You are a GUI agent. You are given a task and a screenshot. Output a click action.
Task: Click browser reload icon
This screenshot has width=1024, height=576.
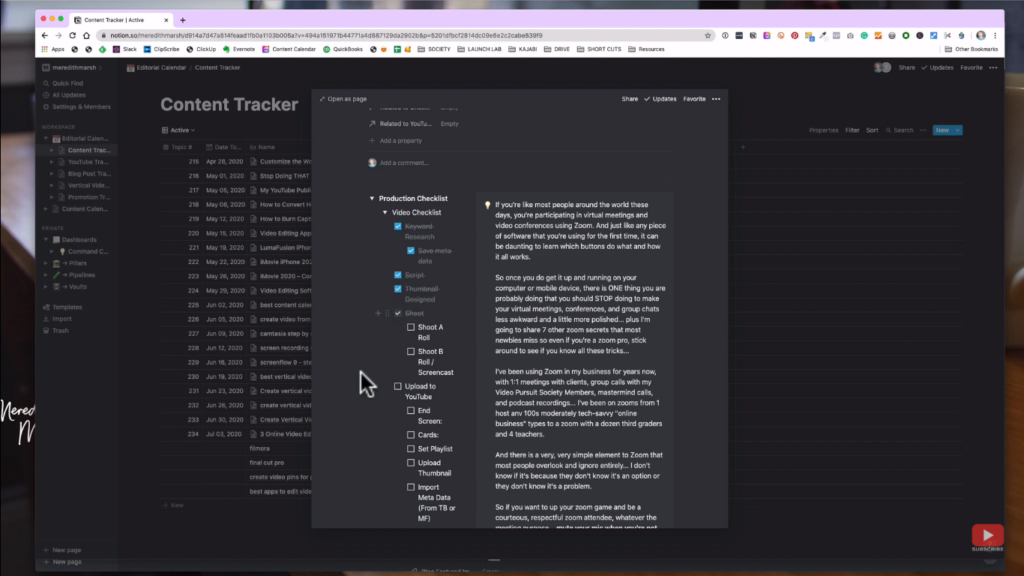[x=72, y=35]
